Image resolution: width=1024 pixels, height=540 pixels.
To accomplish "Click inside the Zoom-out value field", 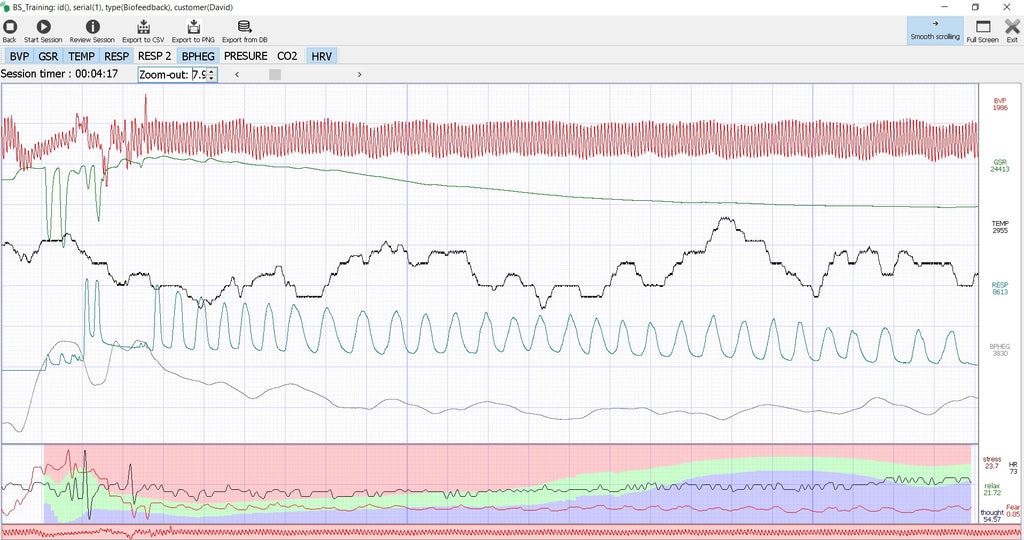I will [x=198, y=74].
